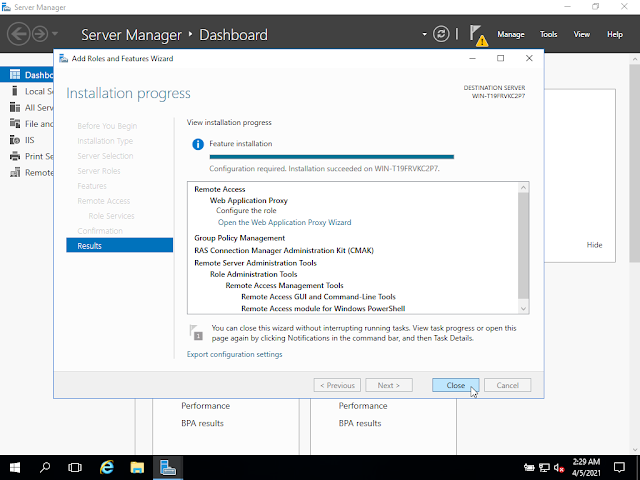The image size is (640, 480).
Task: Select 'Remote Server Administration Tools' row
Action: [255, 263]
